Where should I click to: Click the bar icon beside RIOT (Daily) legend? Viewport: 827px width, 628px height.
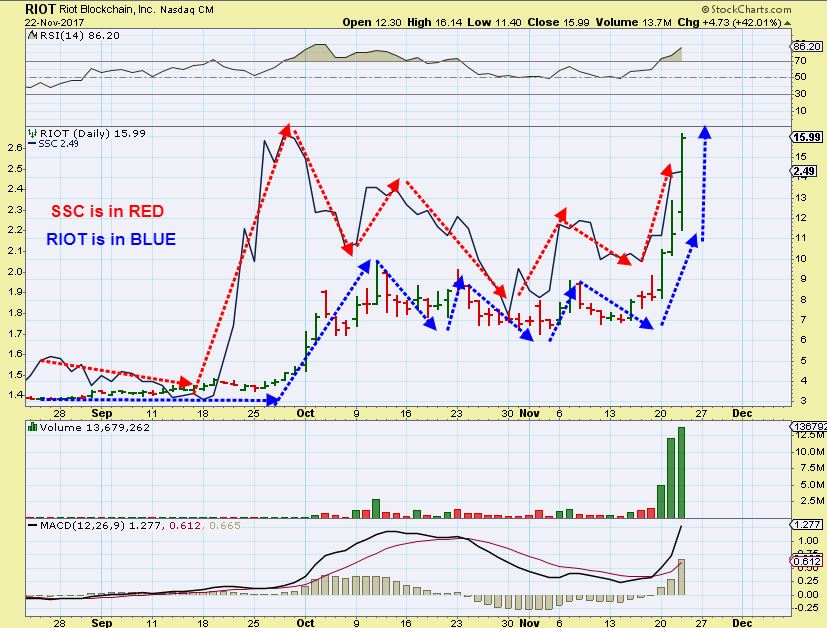click(x=32, y=133)
